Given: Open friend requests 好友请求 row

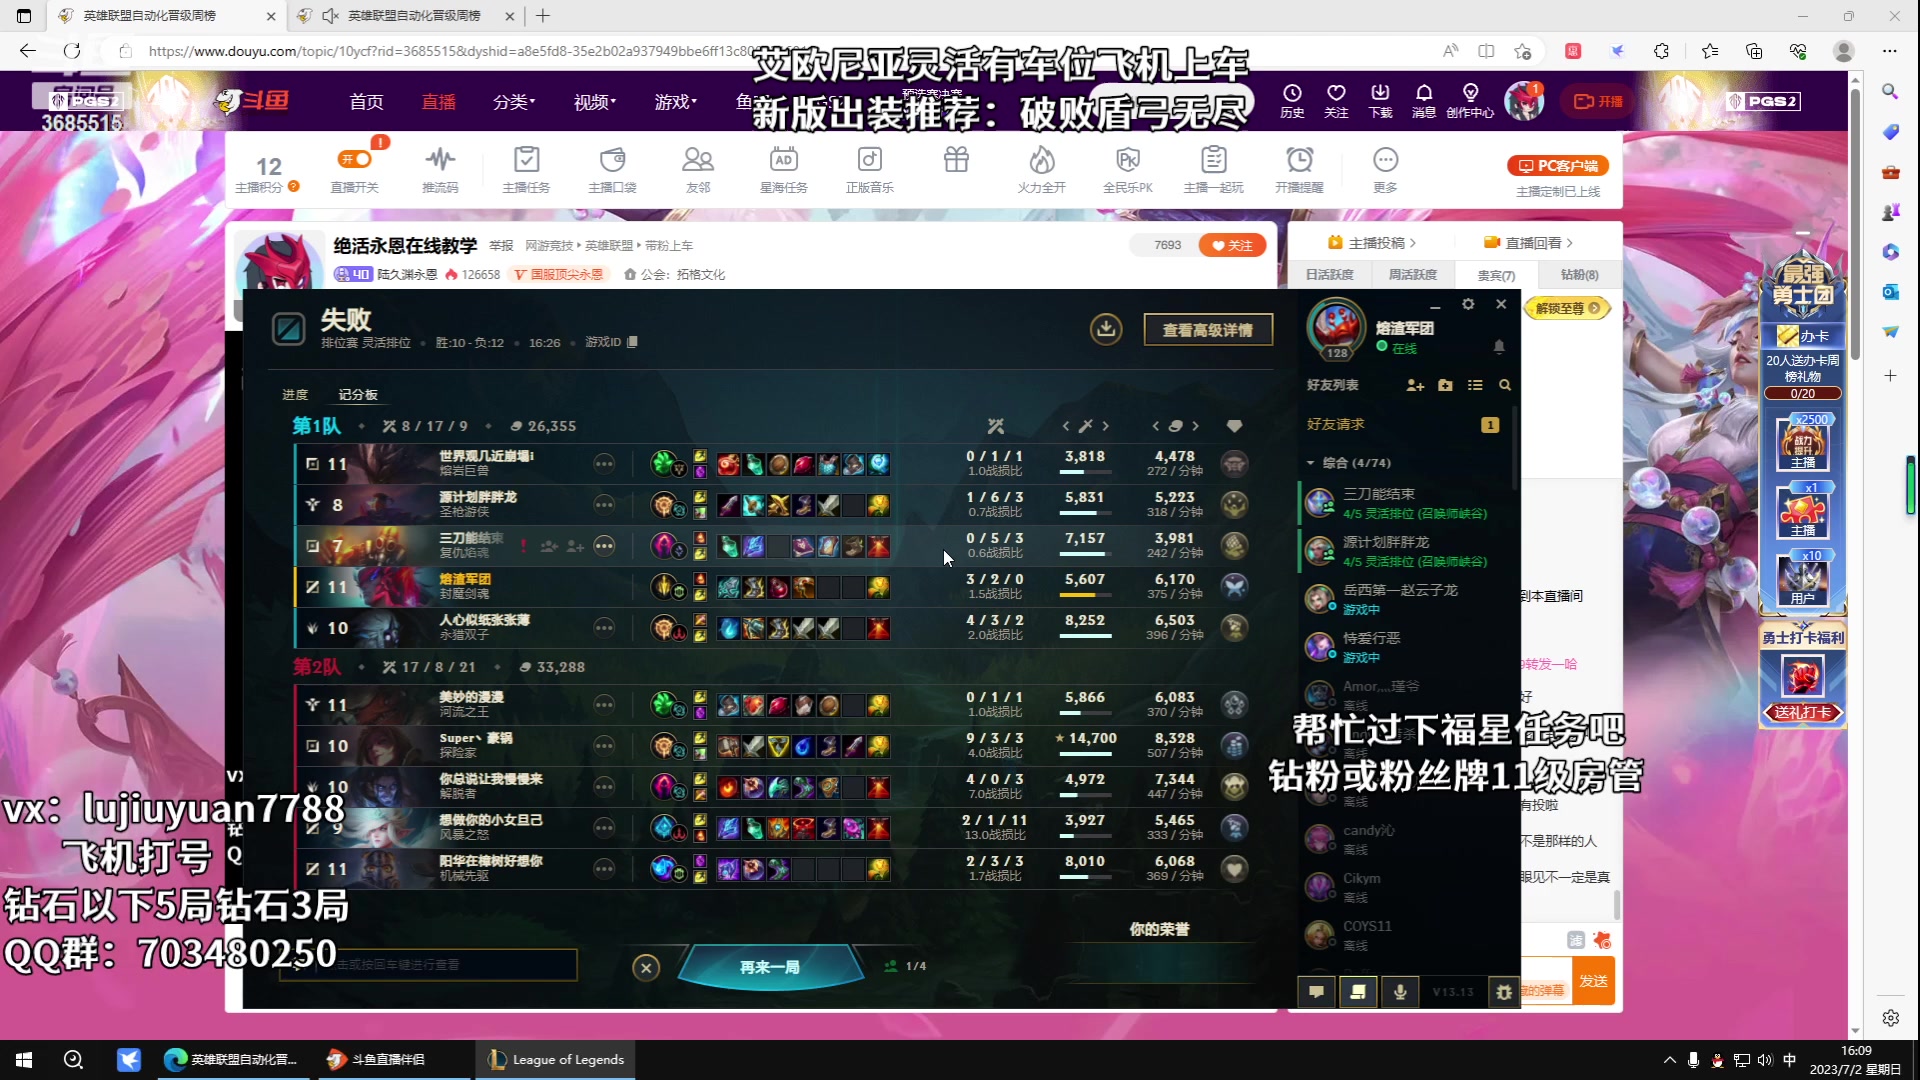Looking at the screenshot, I should 1403,424.
